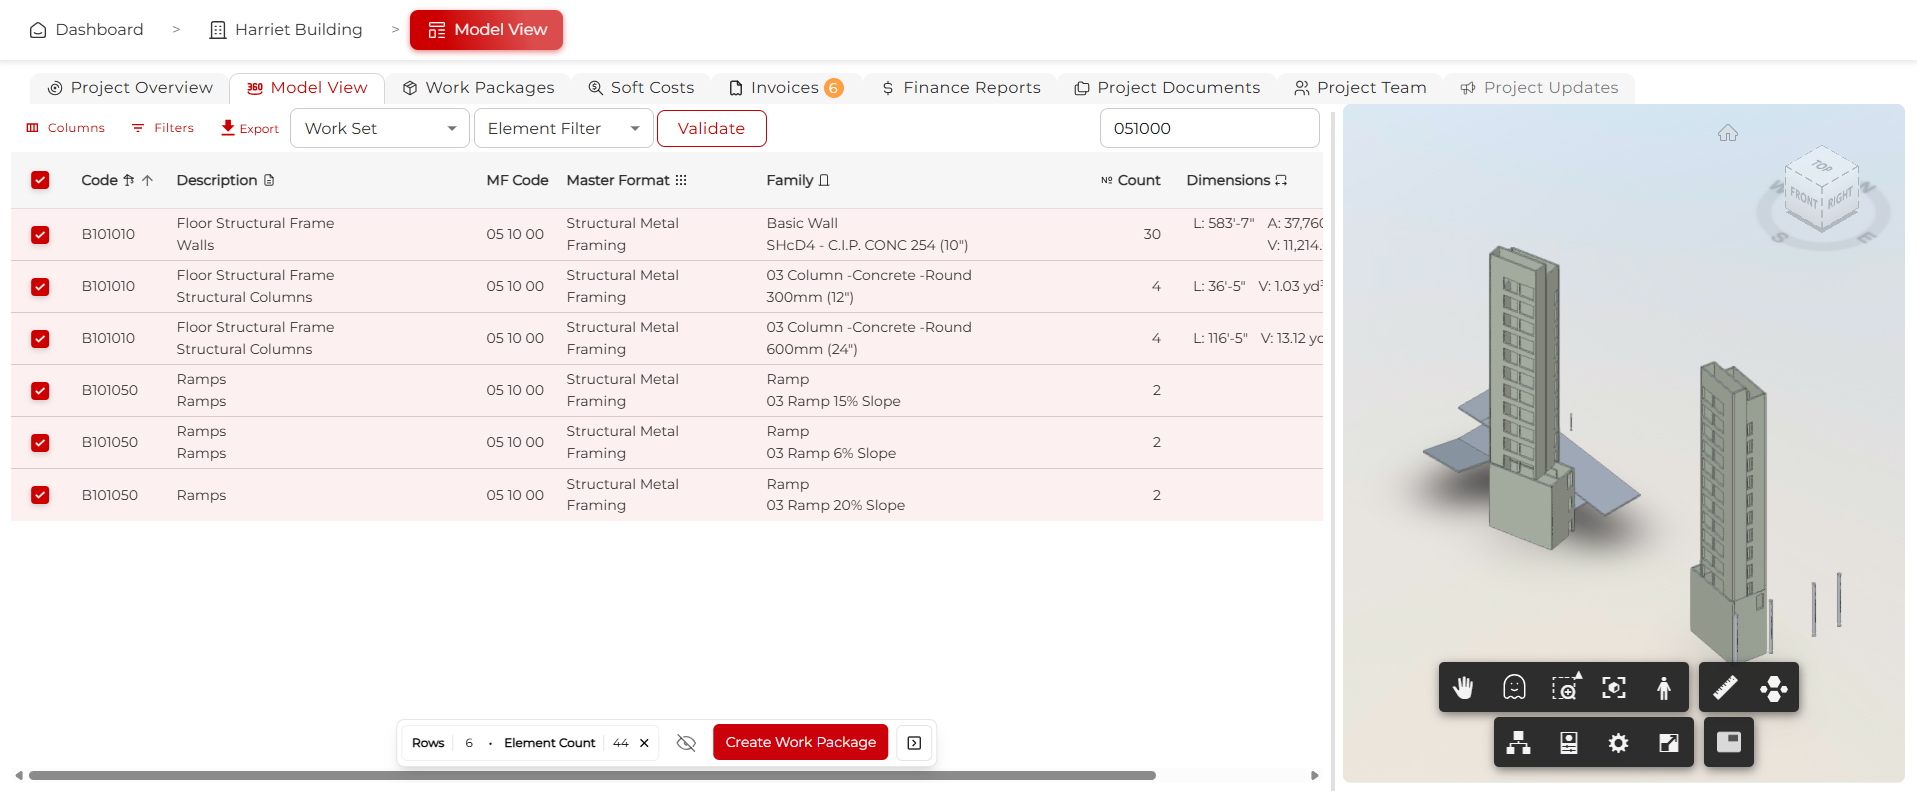Uncheck the Ramp 6% Slope row checkbox
The height and width of the screenshot is (799, 1917).
(x=40, y=442)
